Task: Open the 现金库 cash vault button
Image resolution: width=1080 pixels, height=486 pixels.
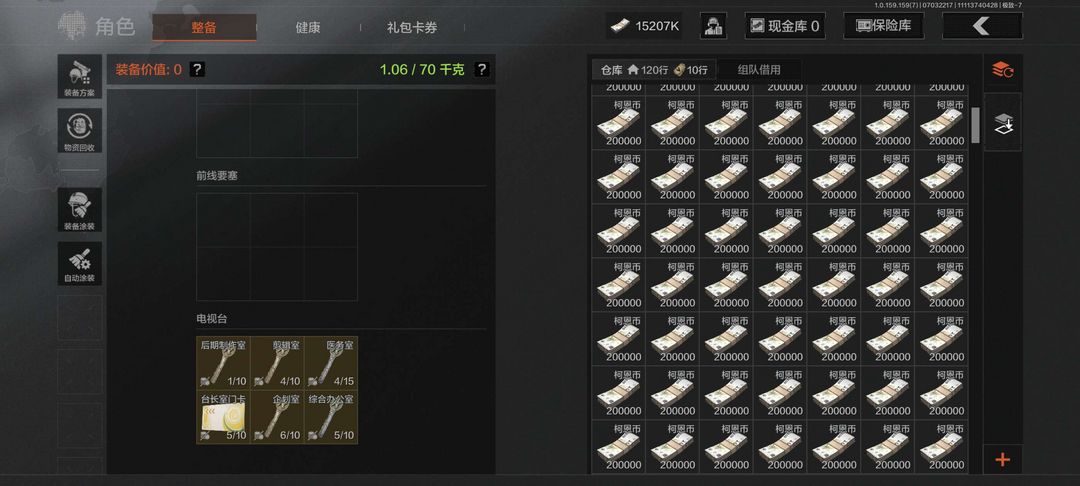Action: (785, 26)
